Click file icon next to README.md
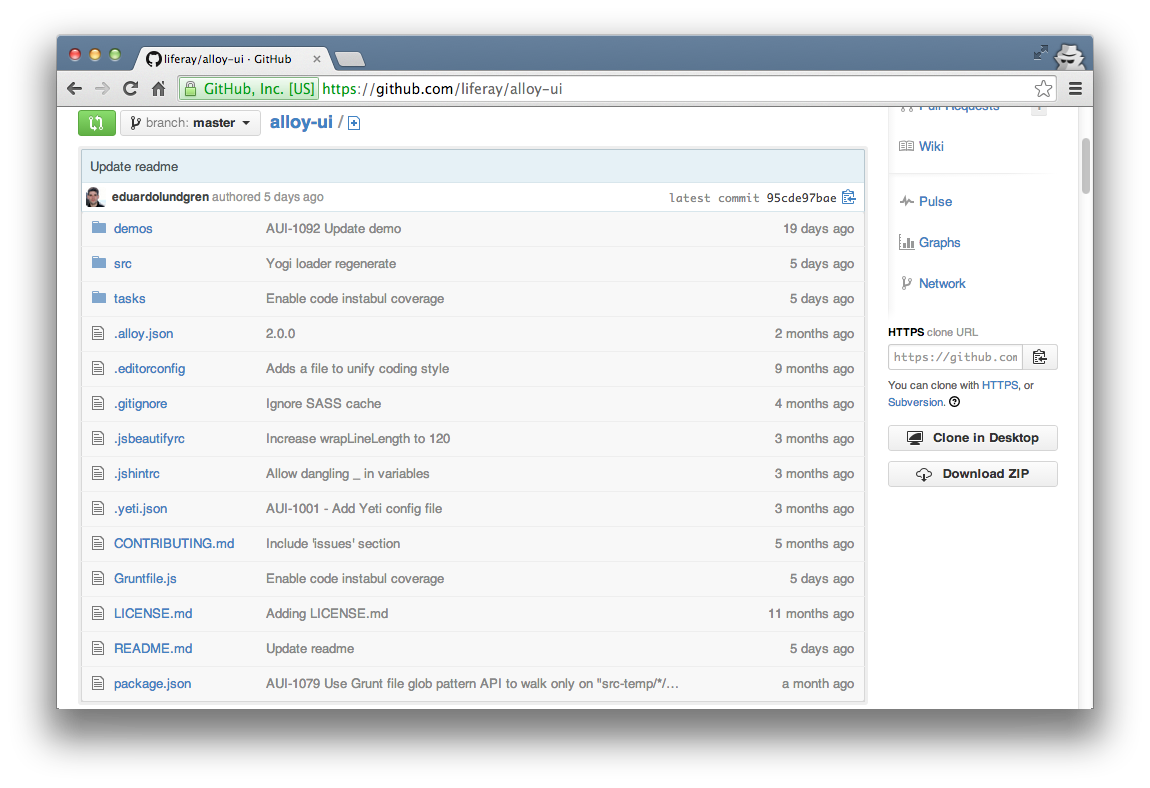The image size is (1150, 788). coord(98,648)
